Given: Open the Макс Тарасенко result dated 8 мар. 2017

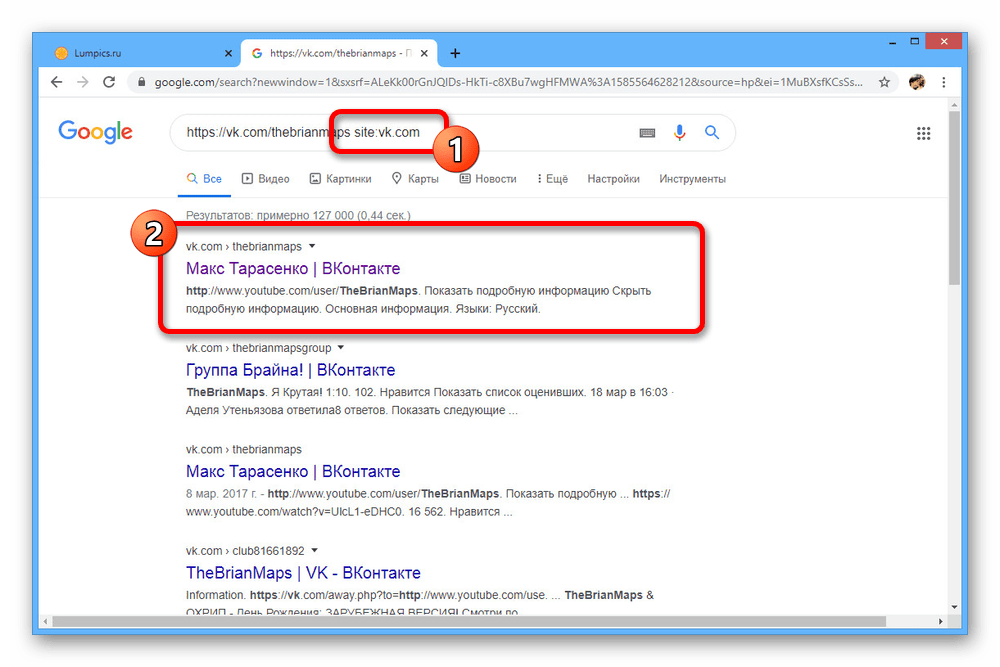Looking at the screenshot, I should (293, 471).
